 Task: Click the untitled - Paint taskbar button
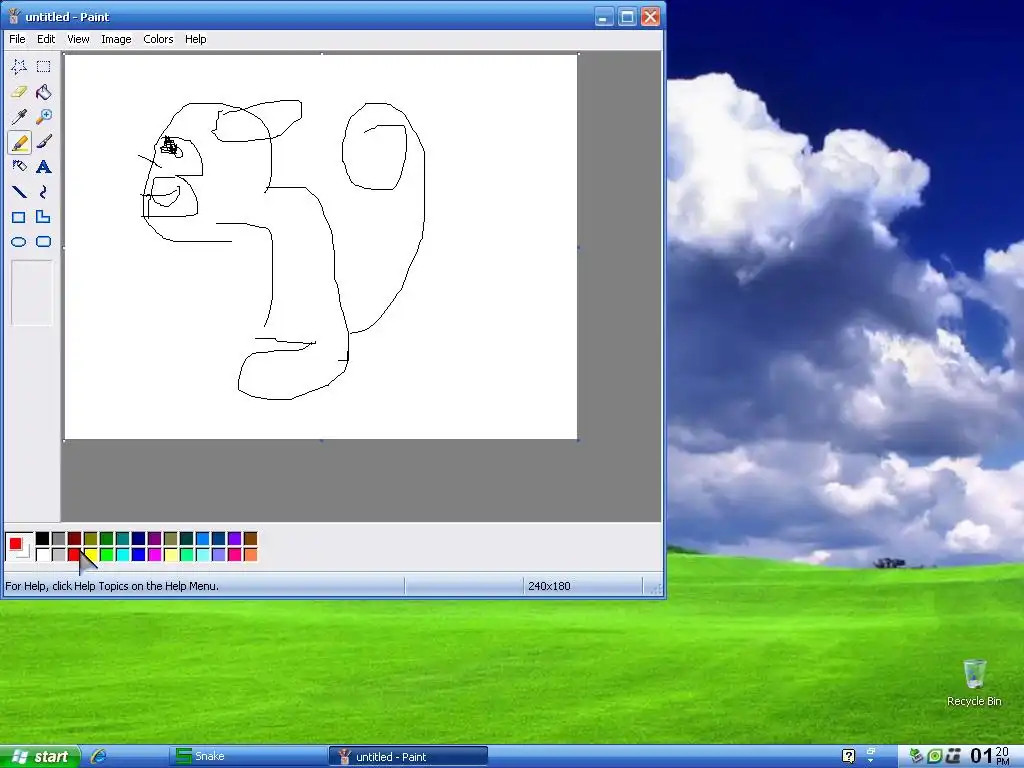[408, 756]
